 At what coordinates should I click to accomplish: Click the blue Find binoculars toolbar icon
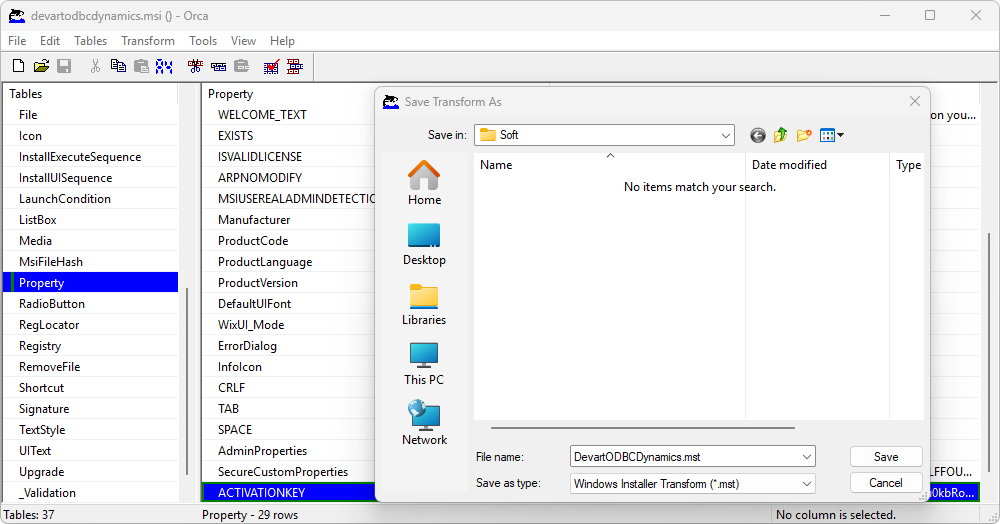[164, 66]
